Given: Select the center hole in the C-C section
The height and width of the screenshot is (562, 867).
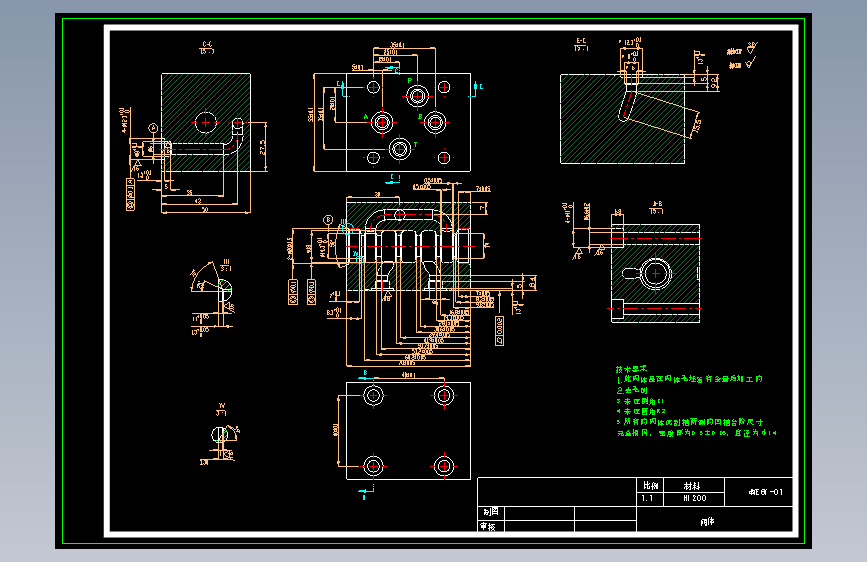Looking at the screenshot, I should [x=206, y=122].
